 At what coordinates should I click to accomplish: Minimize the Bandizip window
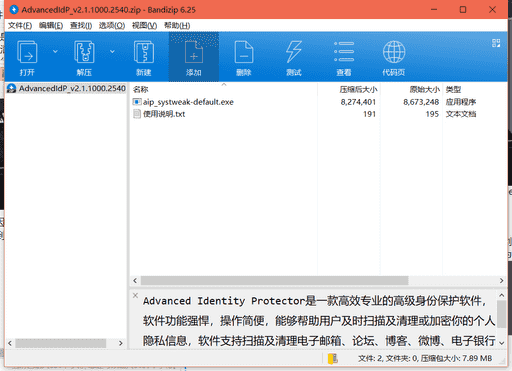[434, 10]
